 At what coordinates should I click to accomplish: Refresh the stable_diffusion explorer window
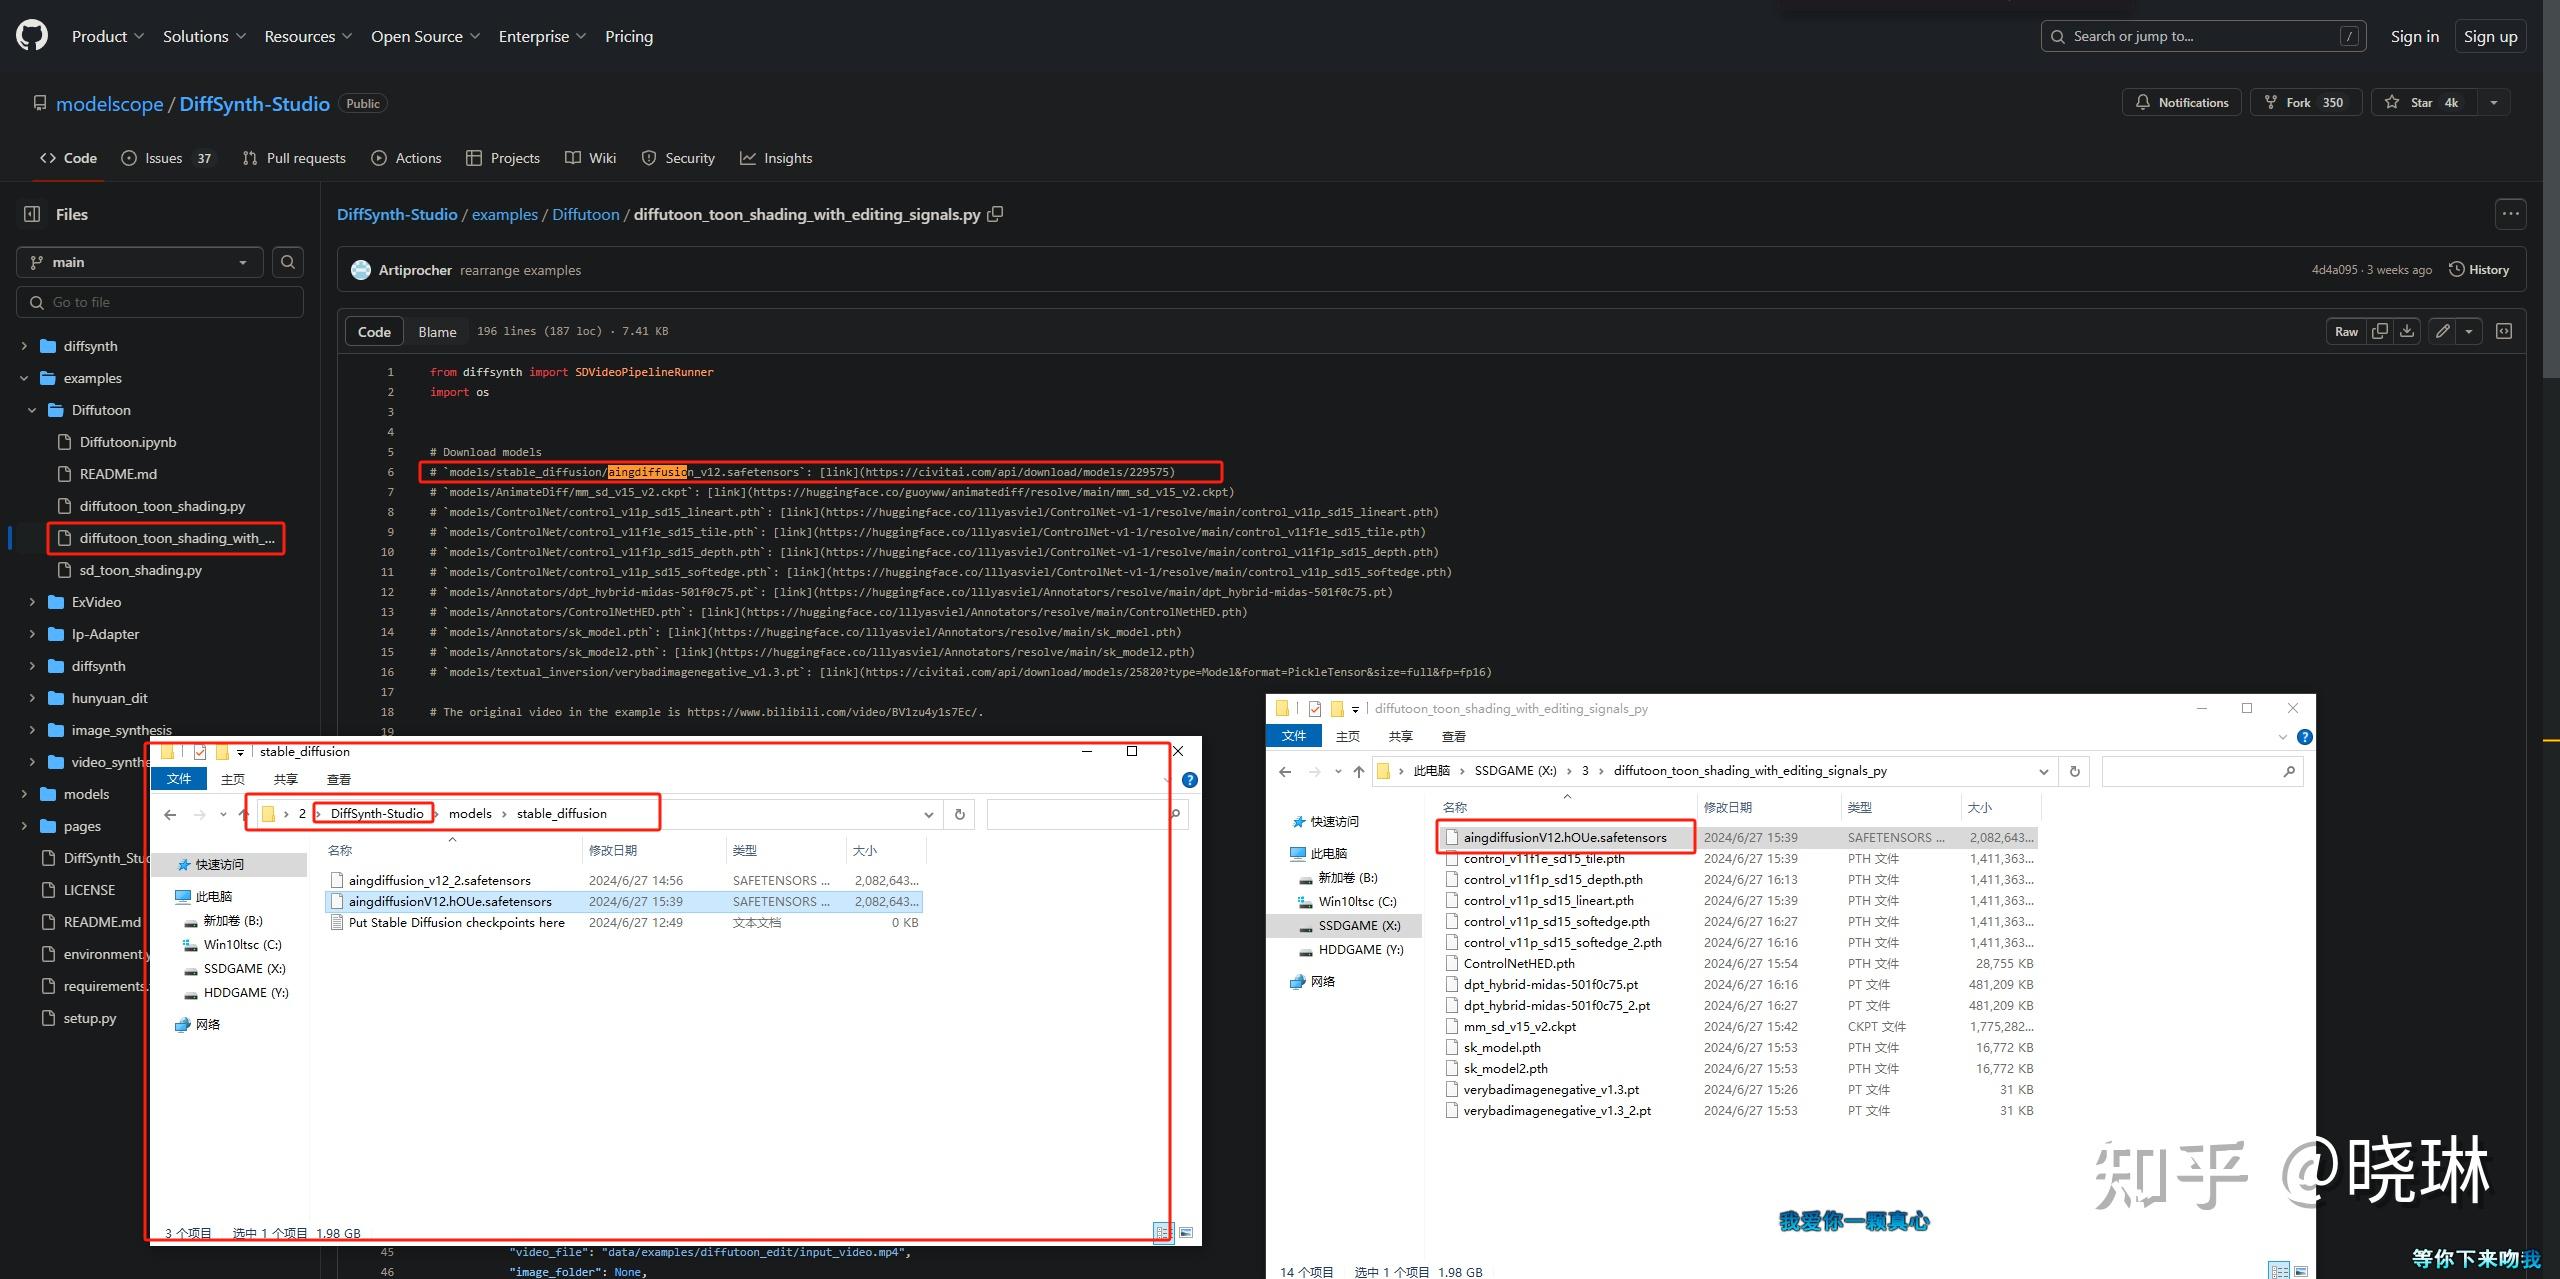tap(959, 814)
